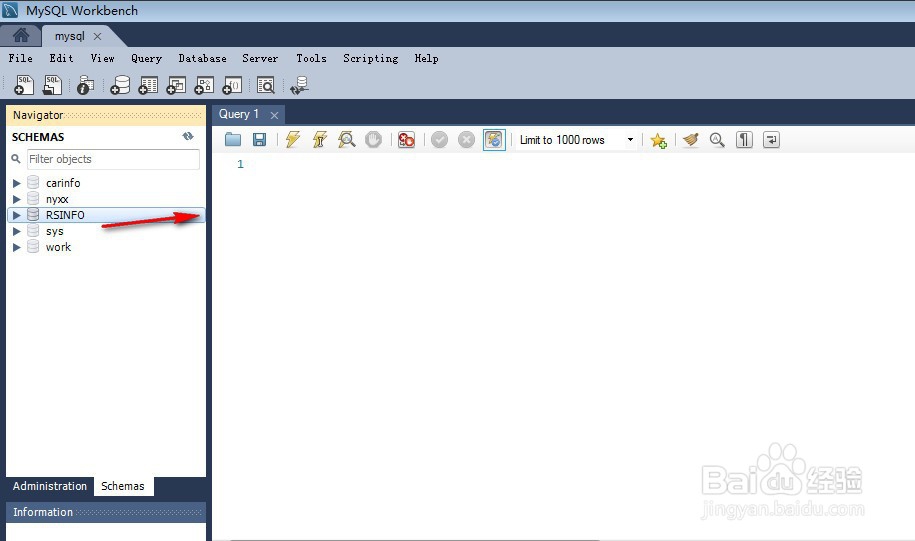The image size is (915, 541).
Task: Create a new stored procedure icon
Action: point(204,85)
